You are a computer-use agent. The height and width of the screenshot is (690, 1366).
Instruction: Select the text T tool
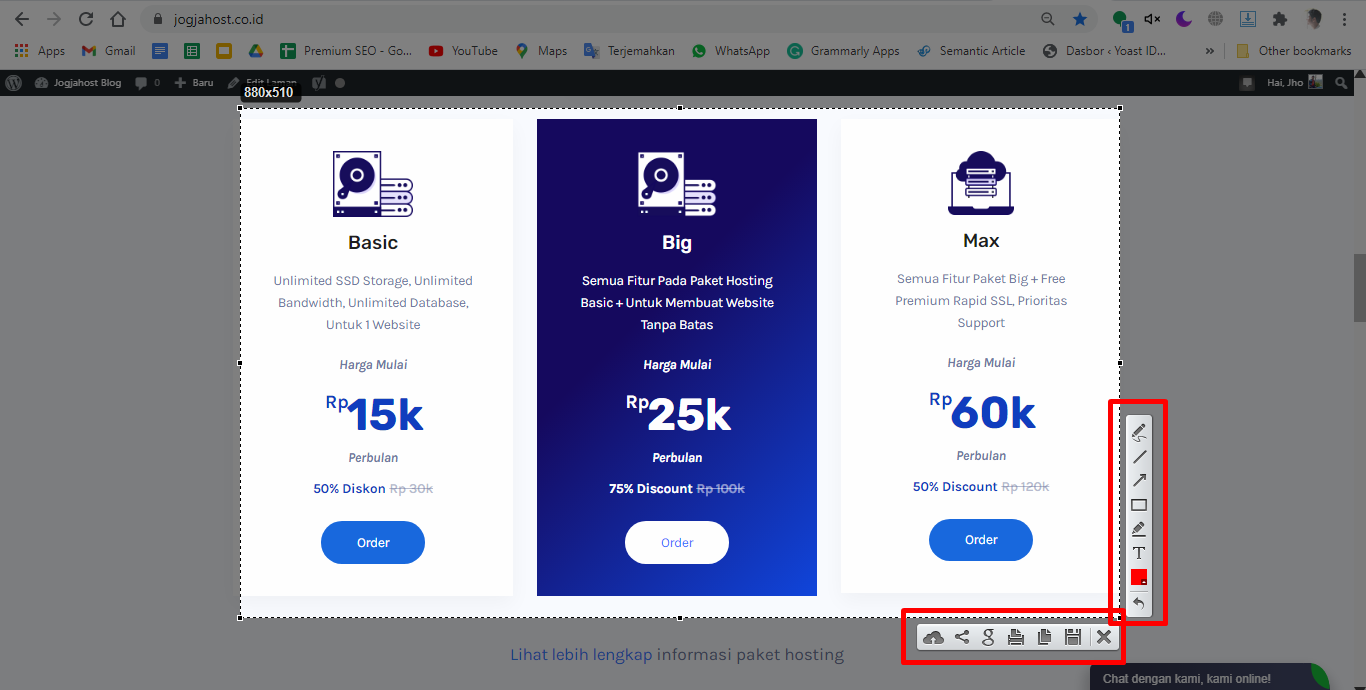tap(1138, 552)
